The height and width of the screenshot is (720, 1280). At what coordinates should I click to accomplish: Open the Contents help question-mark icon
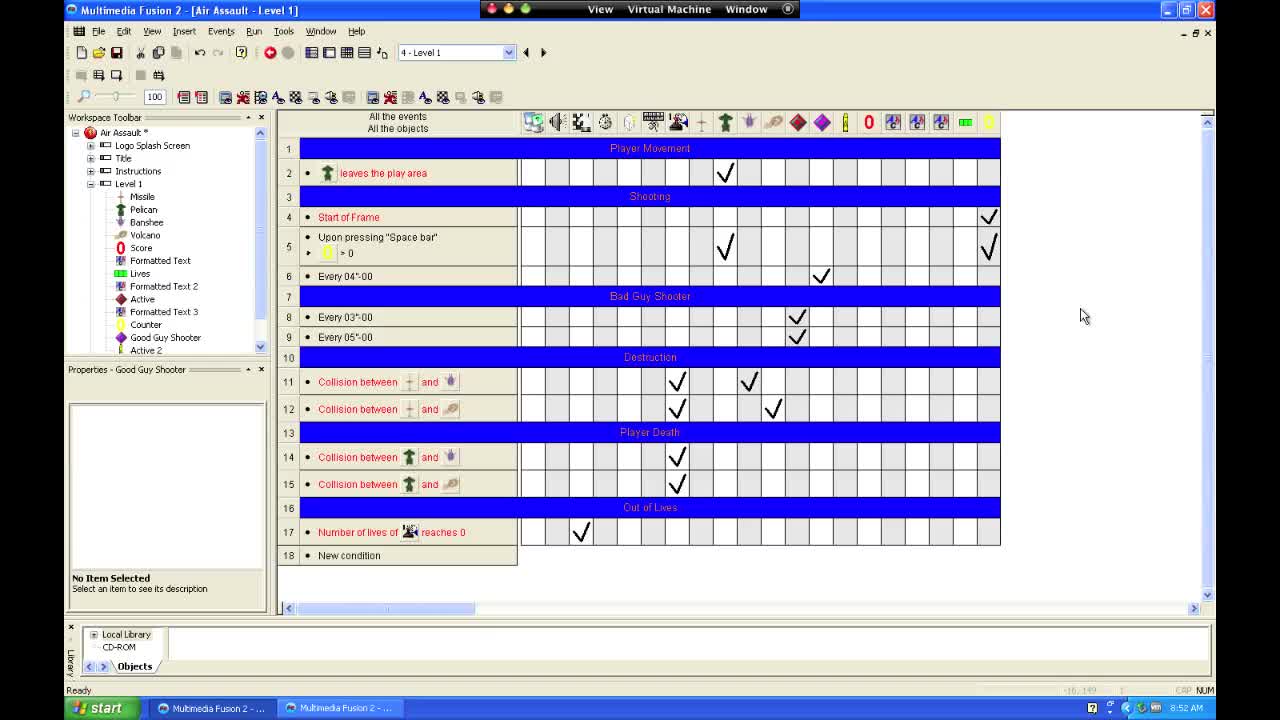(x=241, y=53)
